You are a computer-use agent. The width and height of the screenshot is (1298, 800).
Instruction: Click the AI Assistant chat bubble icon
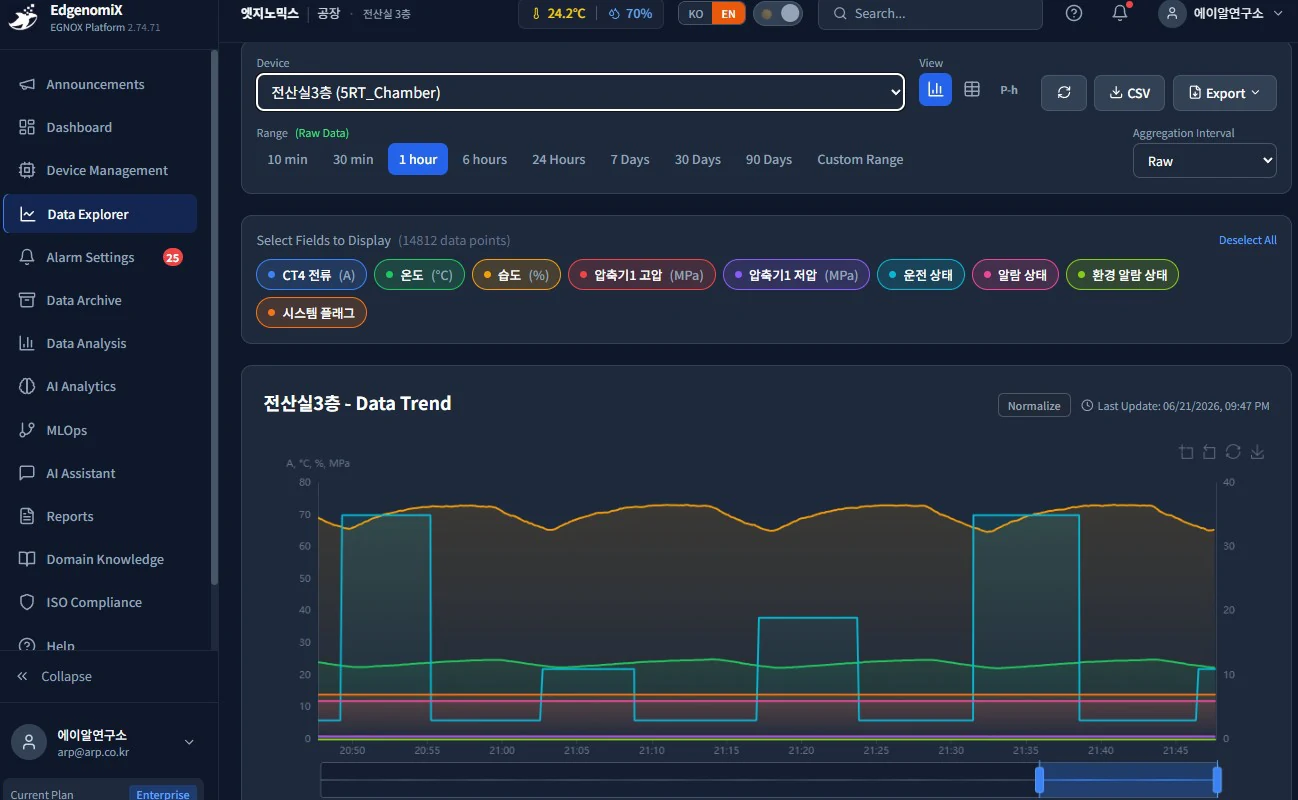27,473
